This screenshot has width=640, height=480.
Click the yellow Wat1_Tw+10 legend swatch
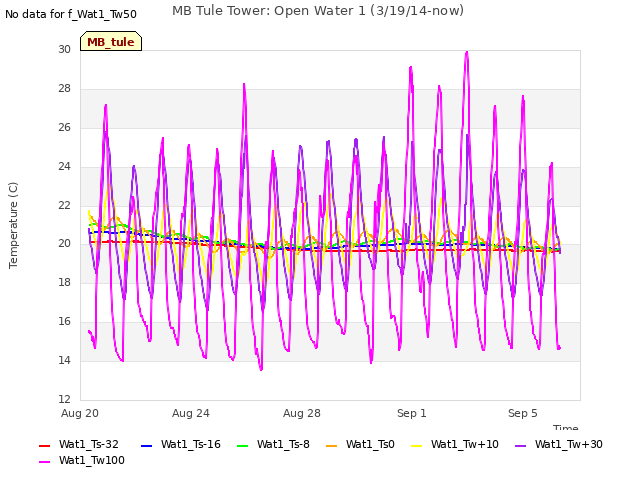click(x=416, y=446)
